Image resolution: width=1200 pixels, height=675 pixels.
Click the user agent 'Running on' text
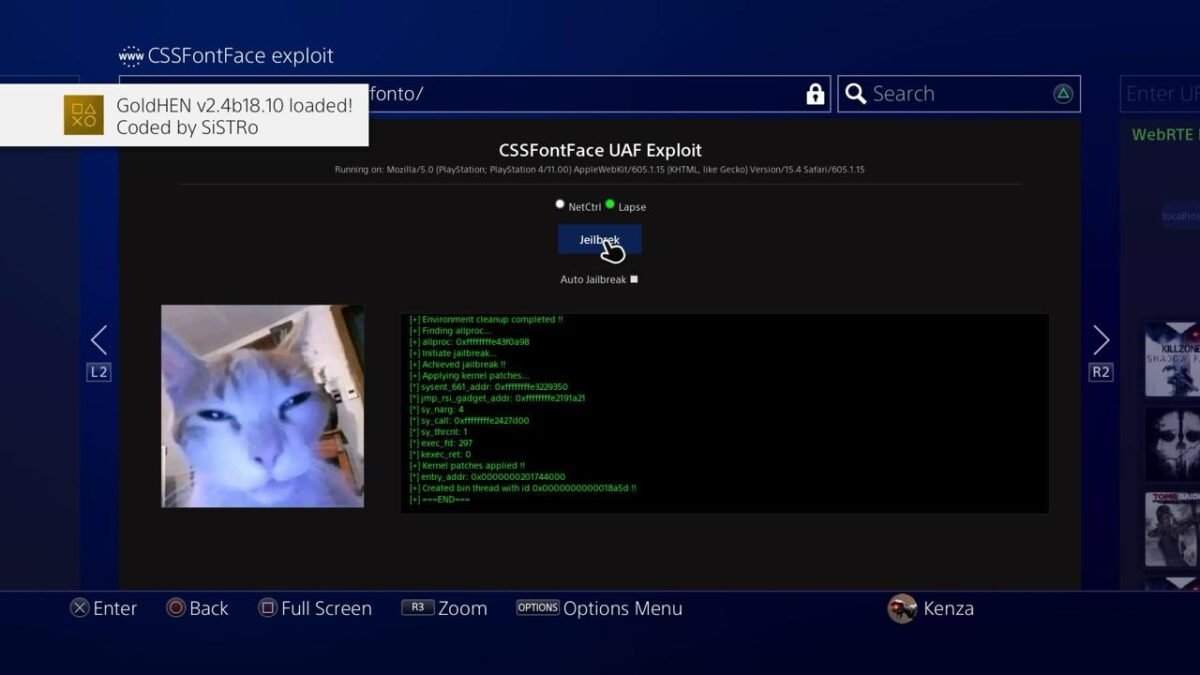pyautogui.click(x=600, y=170)
